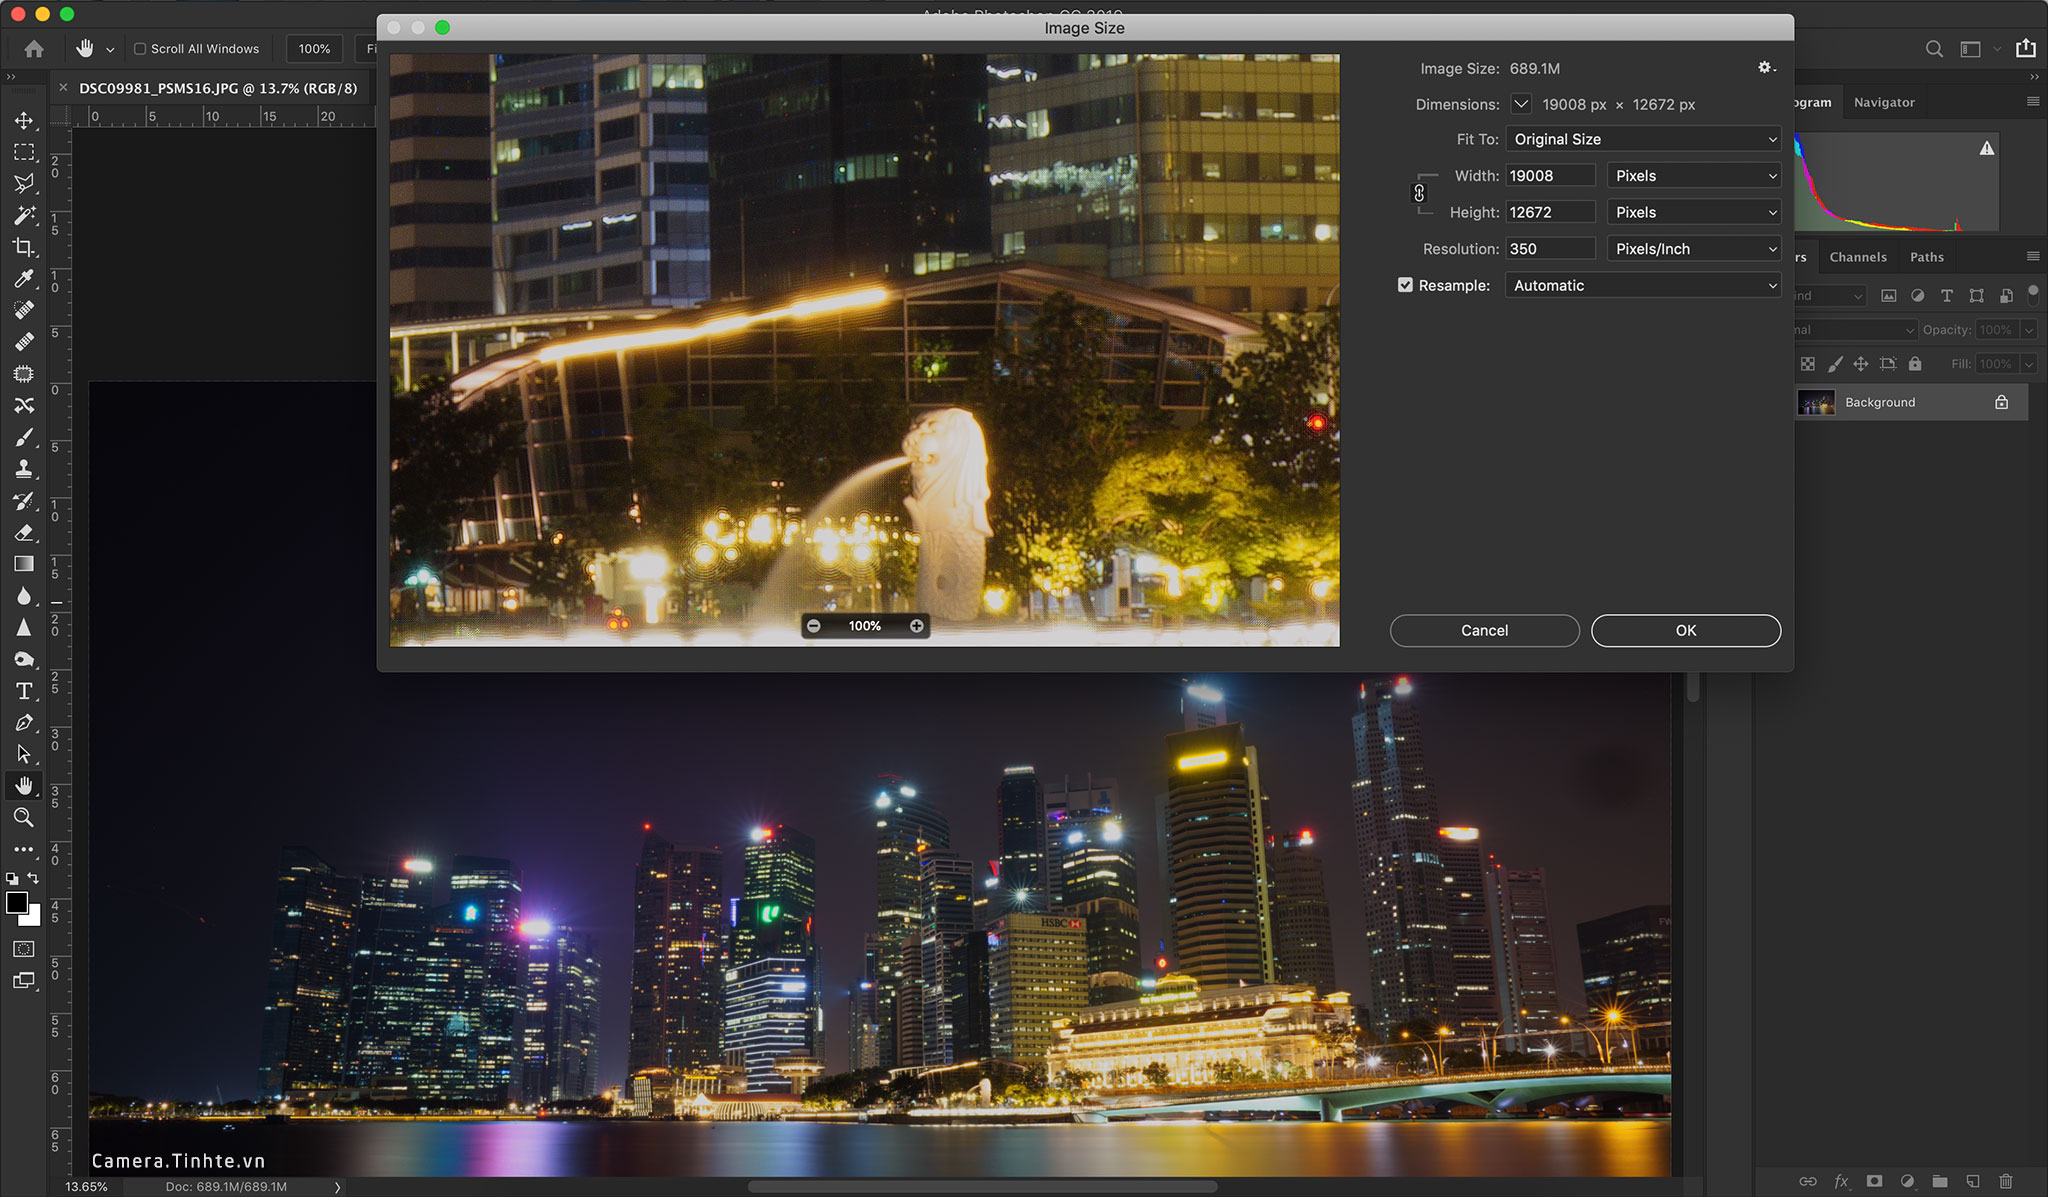Enable Scroll All Windows checkbox
This screenshot has width=2048, height=1197.
tap(140, 48)
